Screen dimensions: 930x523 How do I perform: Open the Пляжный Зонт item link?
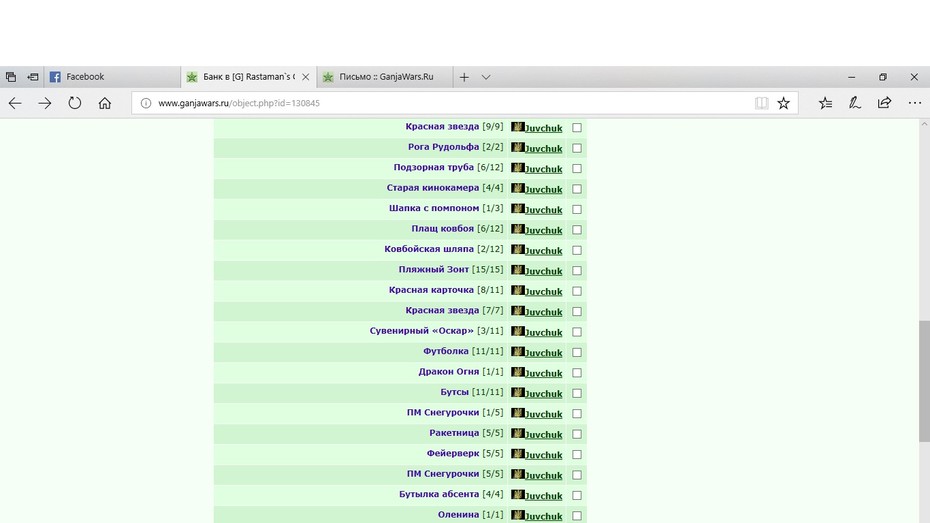tap(434, 269)
